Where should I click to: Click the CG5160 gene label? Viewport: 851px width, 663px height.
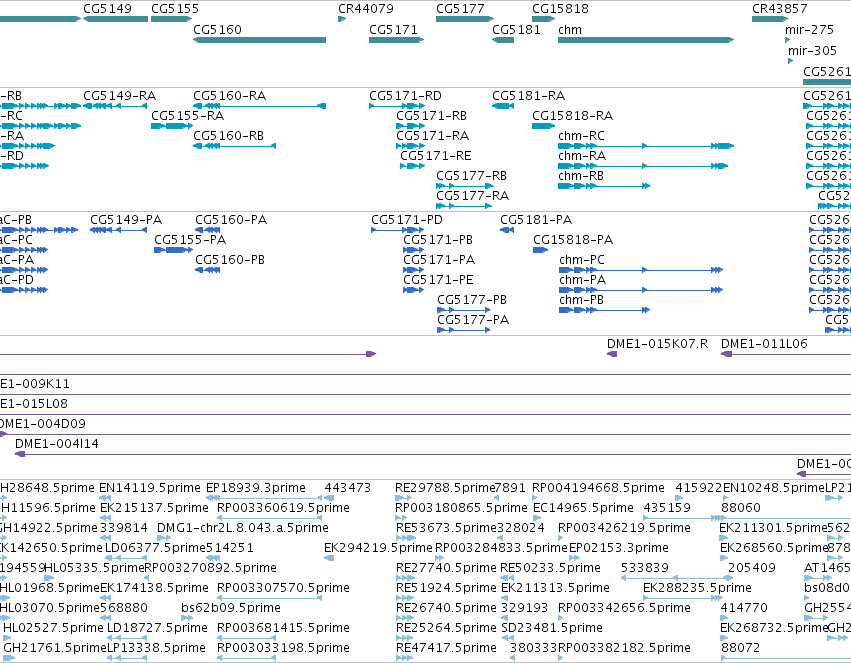pyautogui.click(x=217, y=29)
